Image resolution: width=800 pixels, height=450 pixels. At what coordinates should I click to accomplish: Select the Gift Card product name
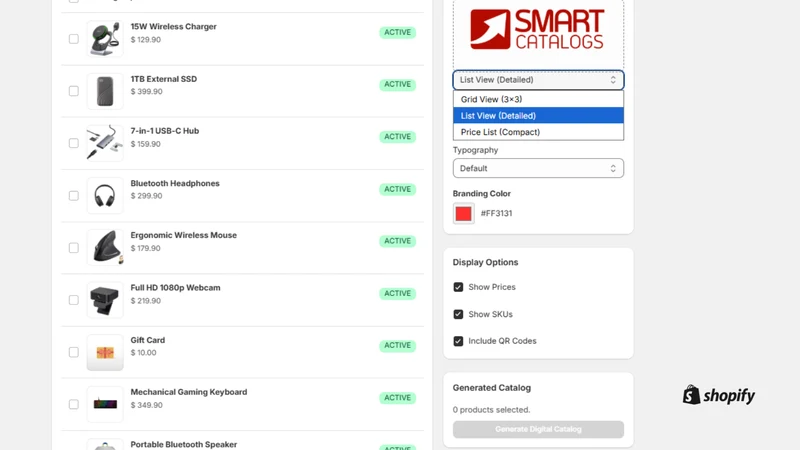pyautogui.click(x=148, y=340)
